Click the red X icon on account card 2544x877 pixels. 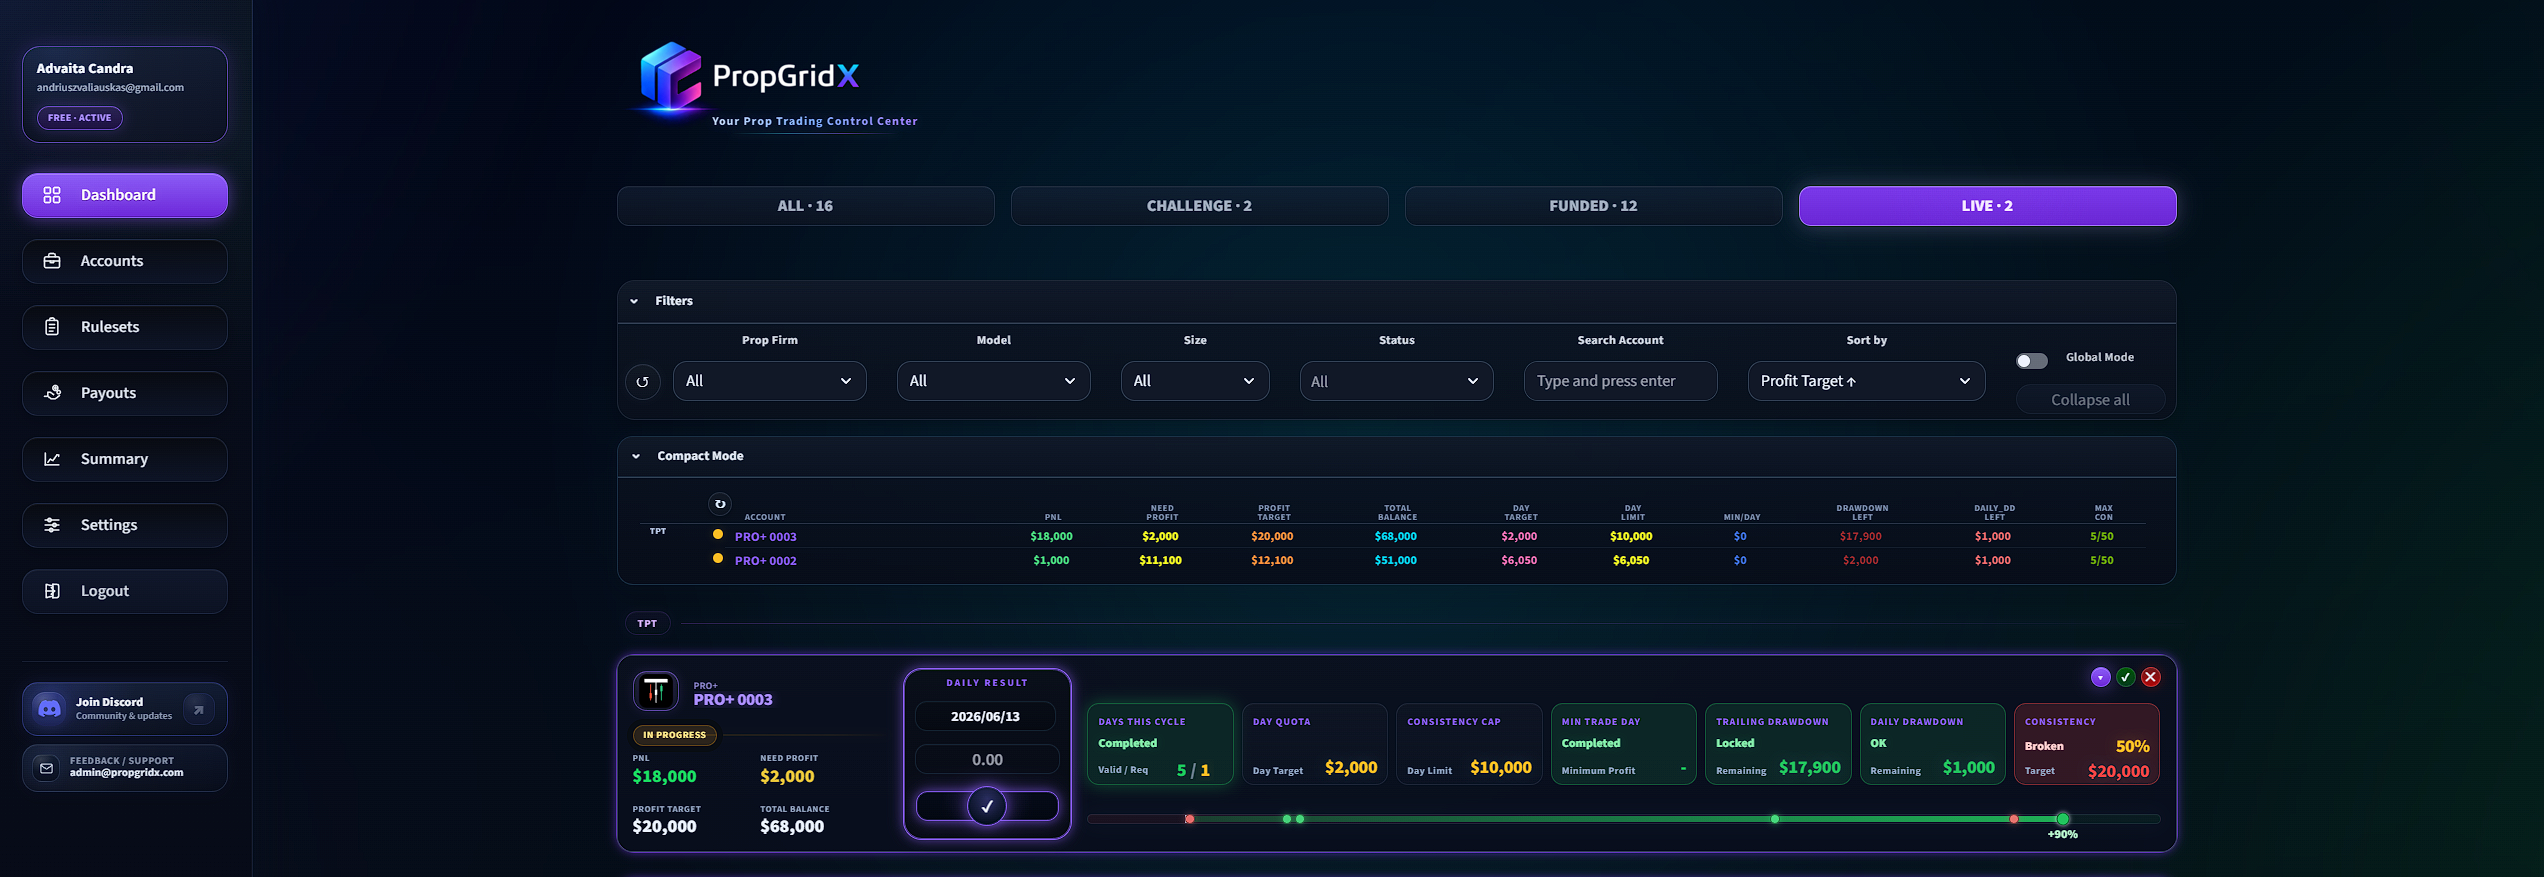click(2151, 678)
